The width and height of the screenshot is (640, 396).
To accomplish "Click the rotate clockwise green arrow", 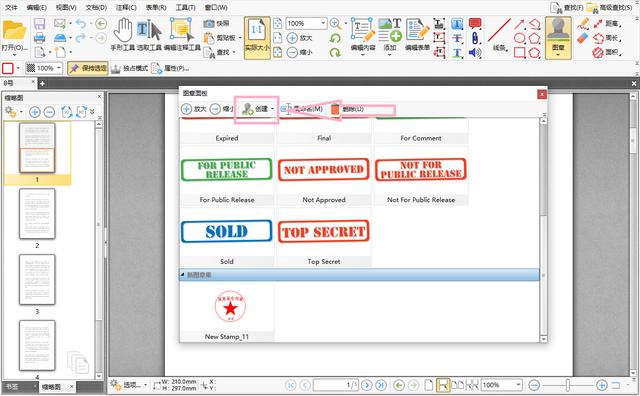I will pyautogui.click(x=335, y=53).
